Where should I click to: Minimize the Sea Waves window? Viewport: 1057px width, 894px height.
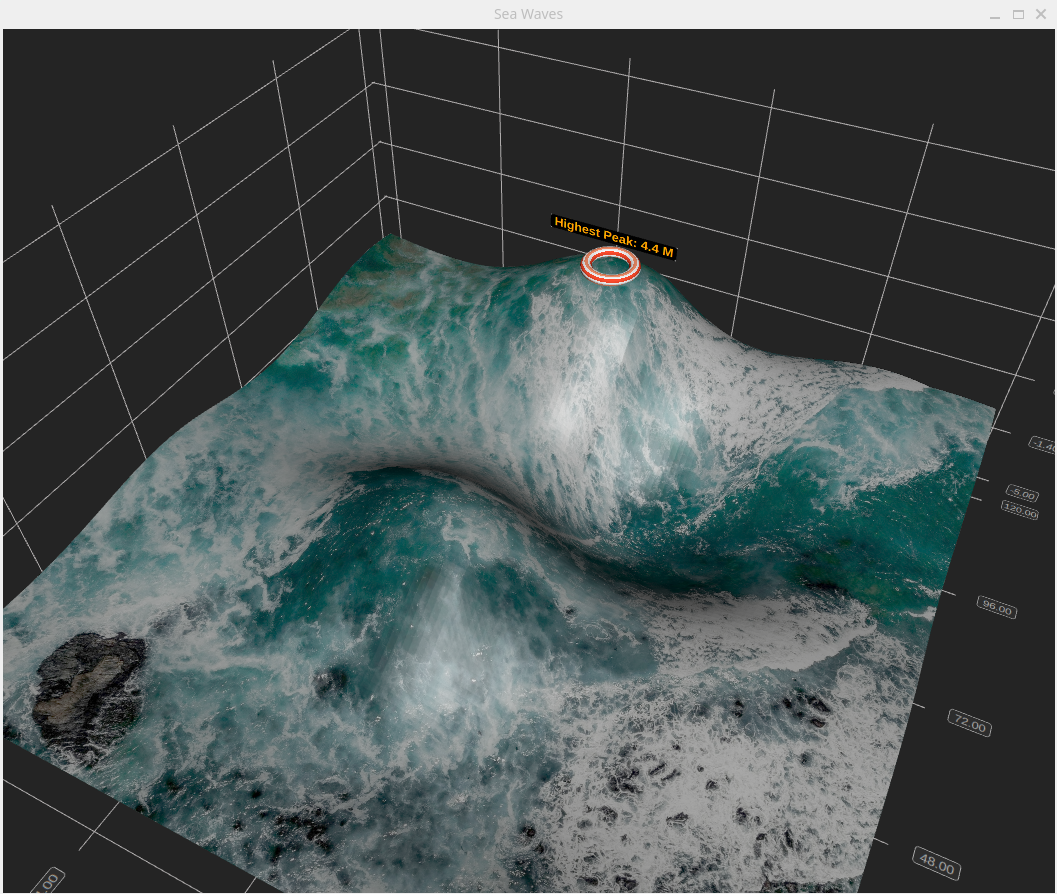995,14
